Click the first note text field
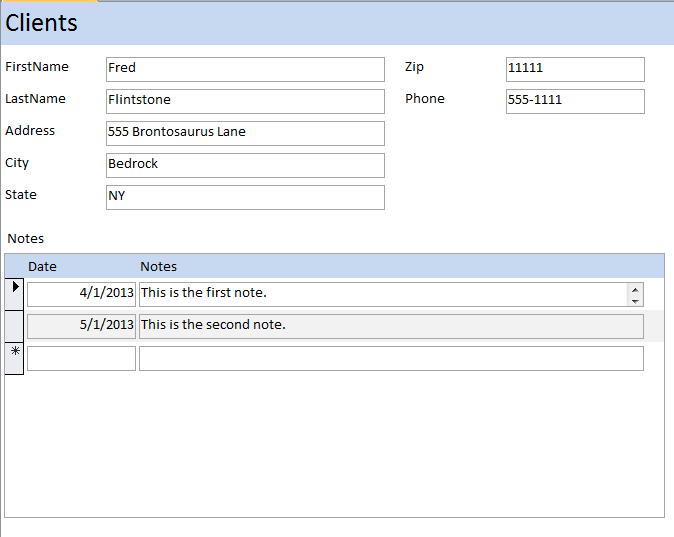The image size is (674, 537). [x=381, y=294]
